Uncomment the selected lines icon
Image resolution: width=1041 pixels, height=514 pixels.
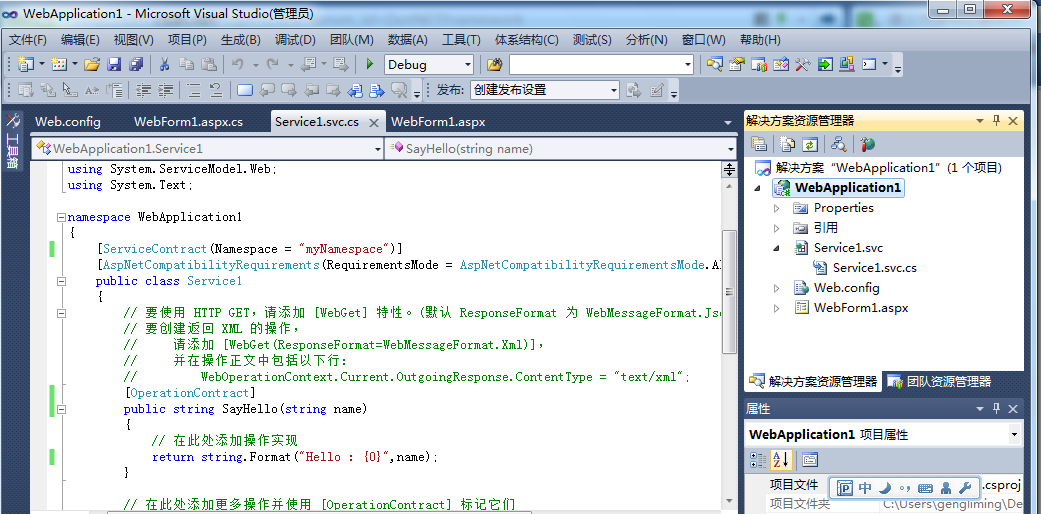(215, 90)
